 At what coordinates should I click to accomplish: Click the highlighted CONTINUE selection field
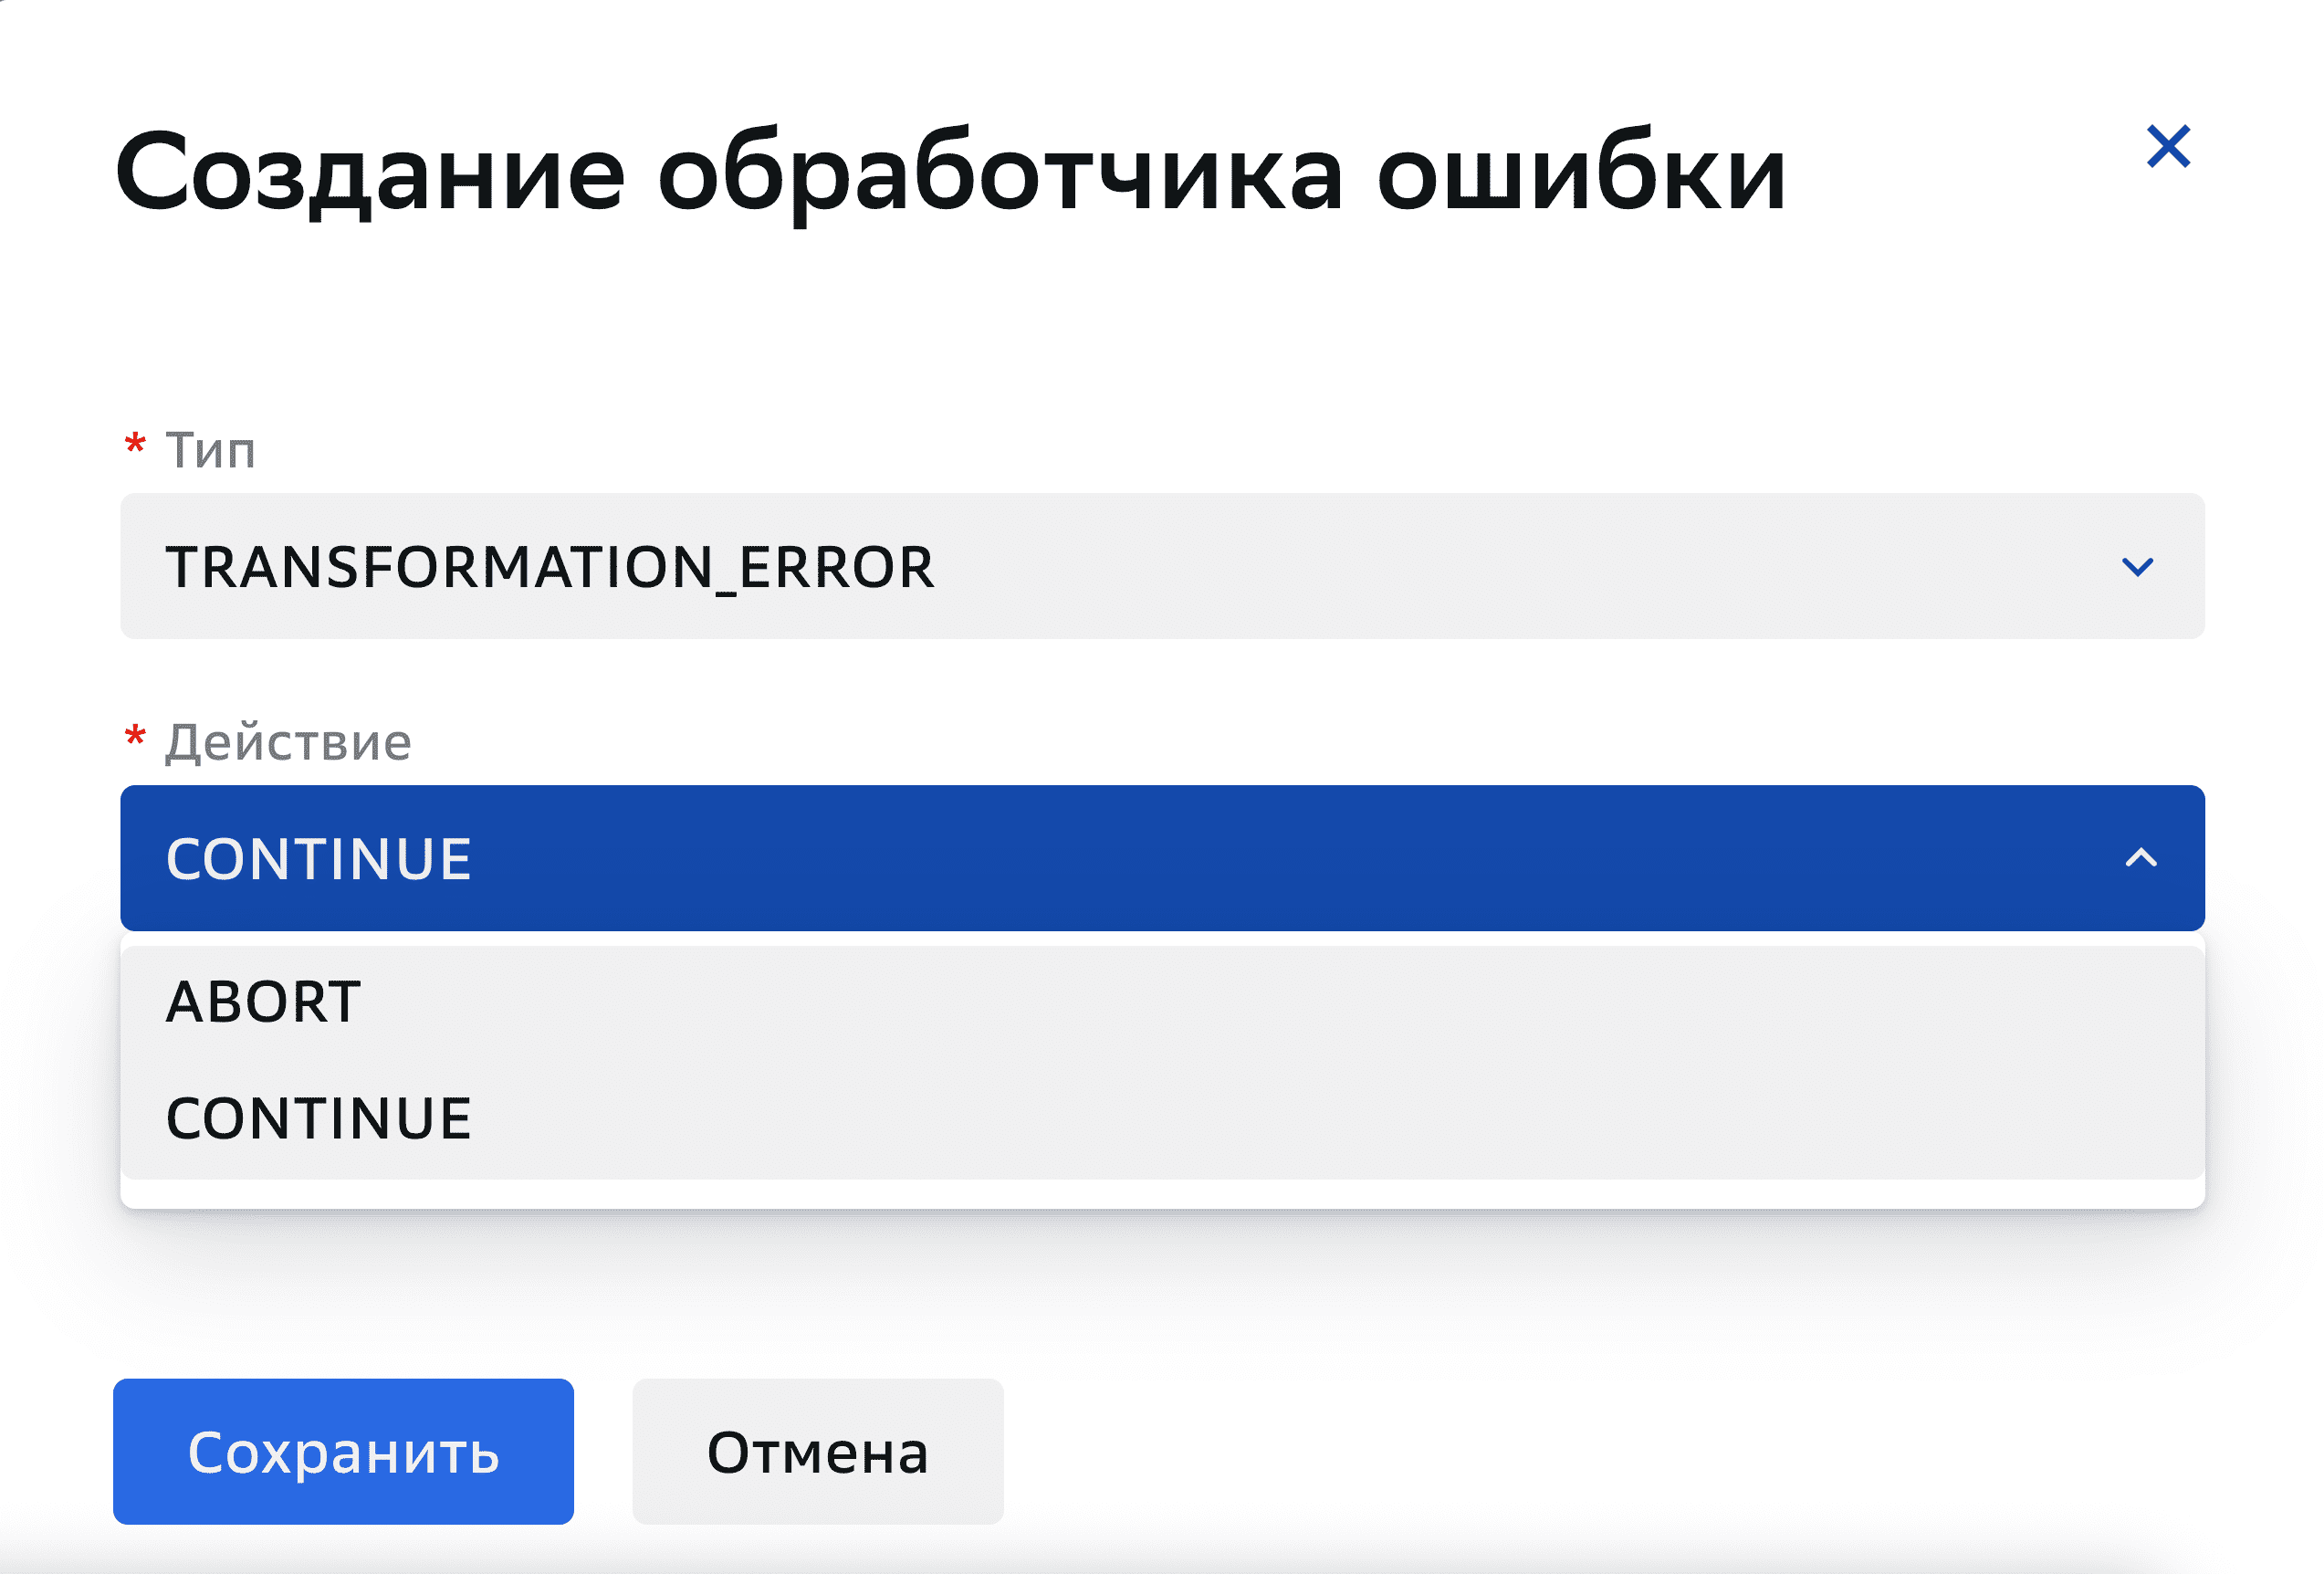click(x=700, y=858)
